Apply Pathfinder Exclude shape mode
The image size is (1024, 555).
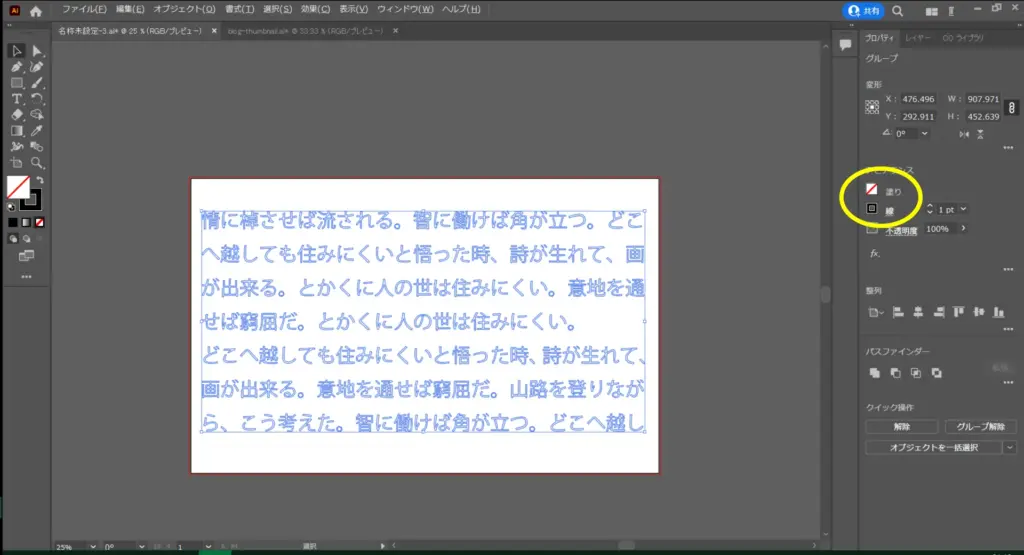coord(936,373)
